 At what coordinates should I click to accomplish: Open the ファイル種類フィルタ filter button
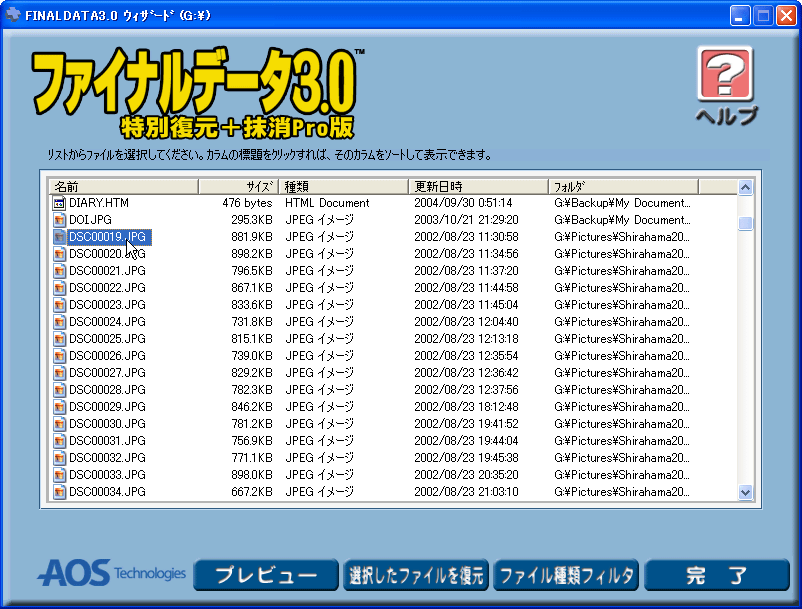[566, 575]
